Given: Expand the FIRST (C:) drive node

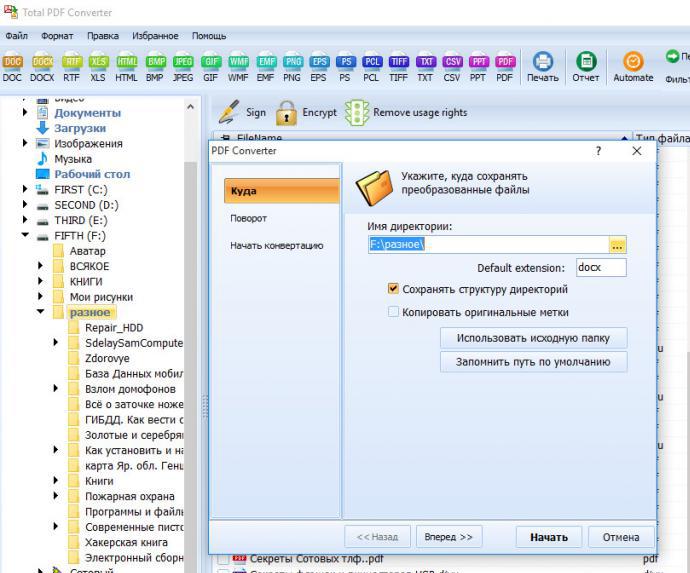Looking at the screenshot, I should pyautogui.click(x=26, y=189).
